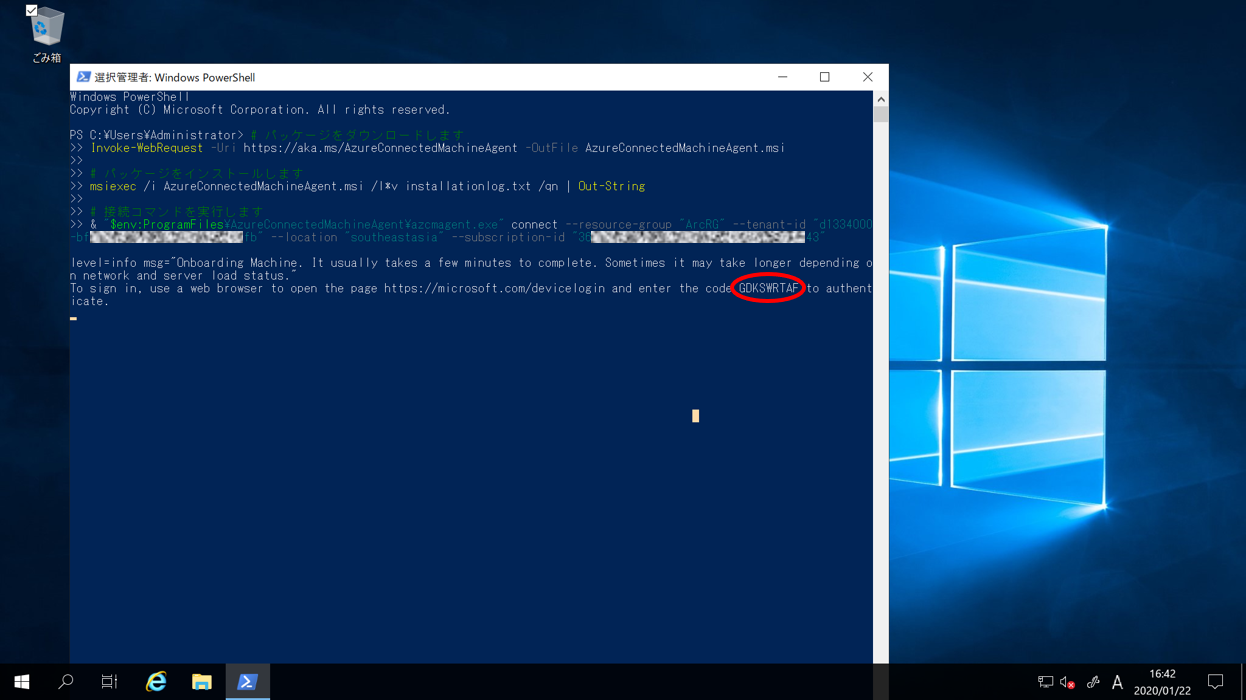Viewport: 1246px width, 700px height.
Task: Click the "southeastasia" location value
Action: point(391,238)
